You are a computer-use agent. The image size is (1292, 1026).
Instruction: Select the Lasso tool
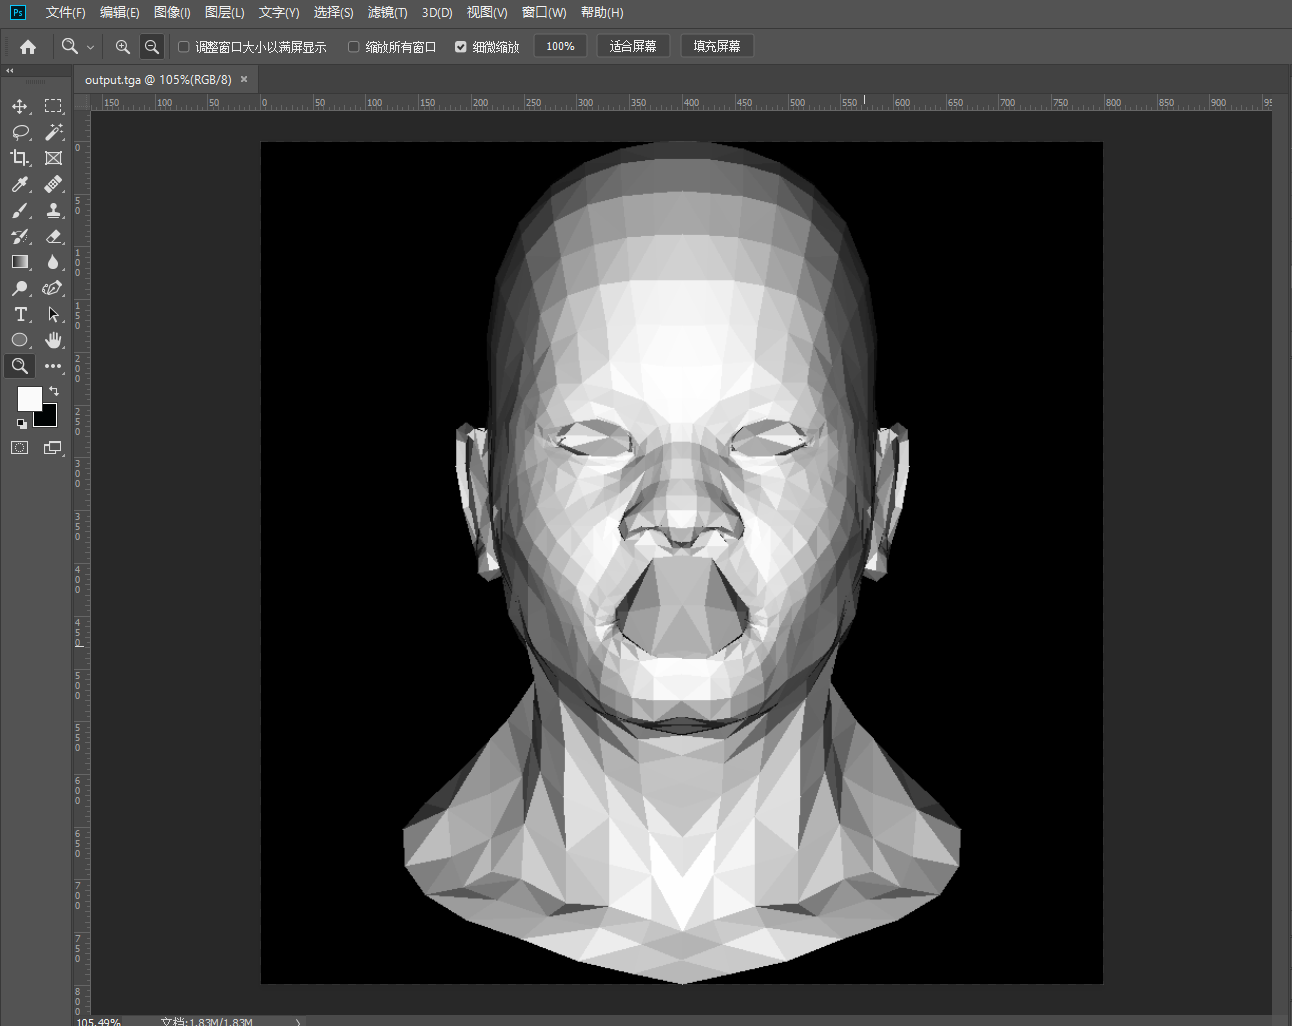tap(20, 132)
